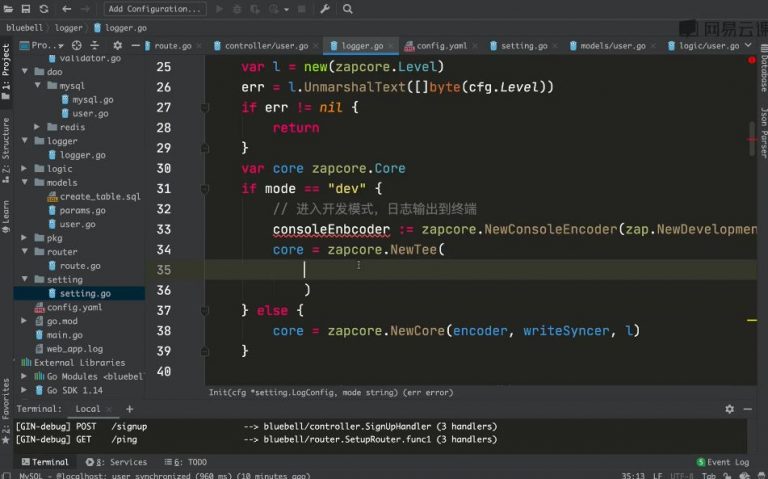This screenshot has height=479, width=768.
Task: Switch to the config.yaml tab
Action: pyautogui.click(x=441, y=45)
